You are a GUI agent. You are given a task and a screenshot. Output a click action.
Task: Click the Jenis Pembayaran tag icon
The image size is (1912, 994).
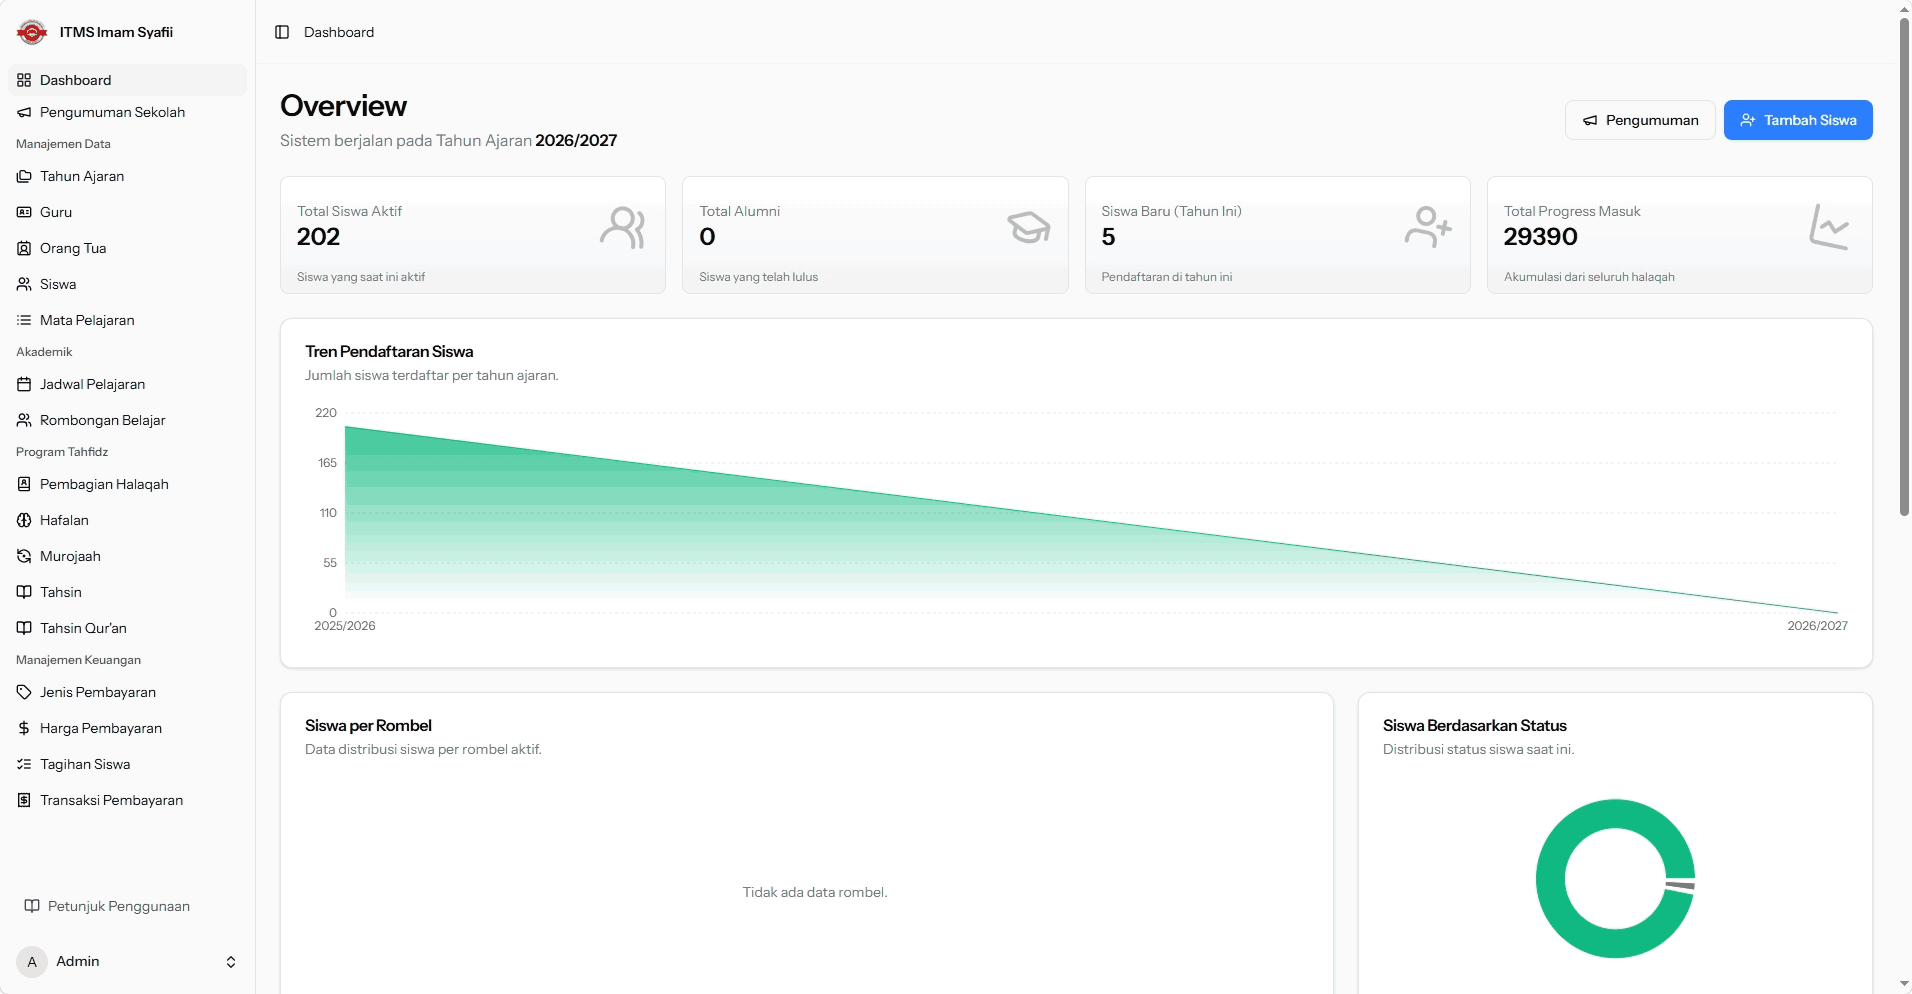pos(24,692)
